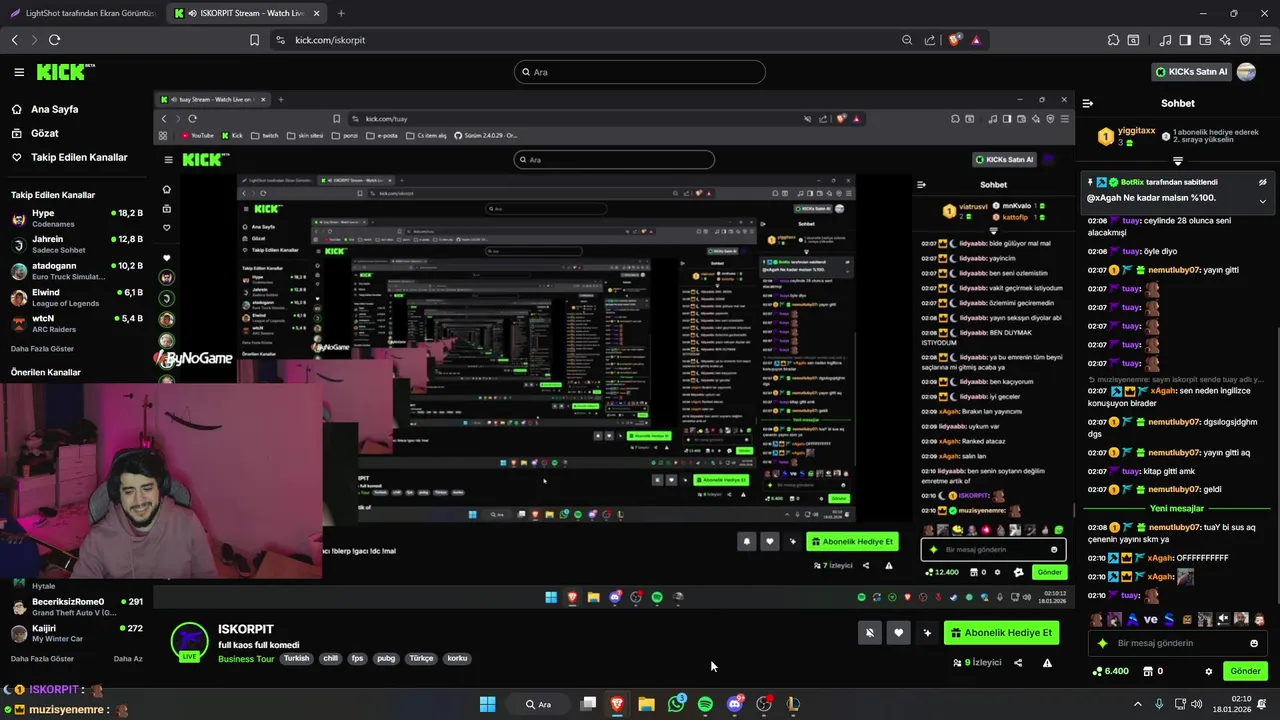Focus the Kick Ara search box
Viewport: 1280px width, 720px height.
coord(640,72)
